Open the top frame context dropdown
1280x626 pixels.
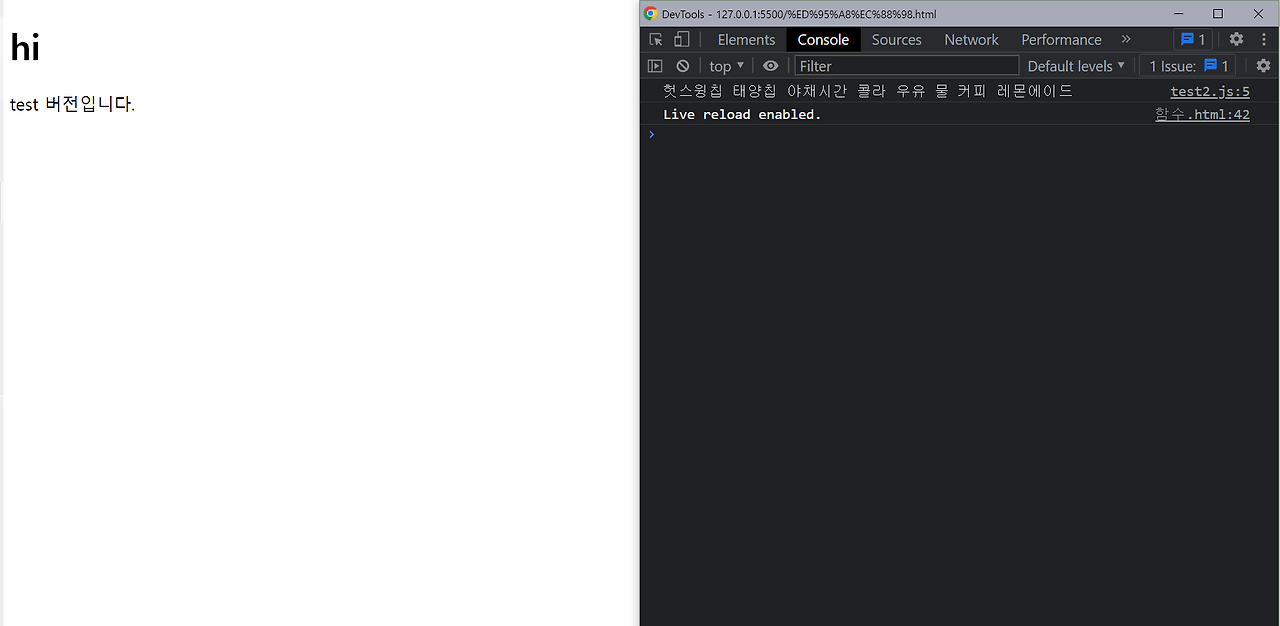tap(725, 65)
